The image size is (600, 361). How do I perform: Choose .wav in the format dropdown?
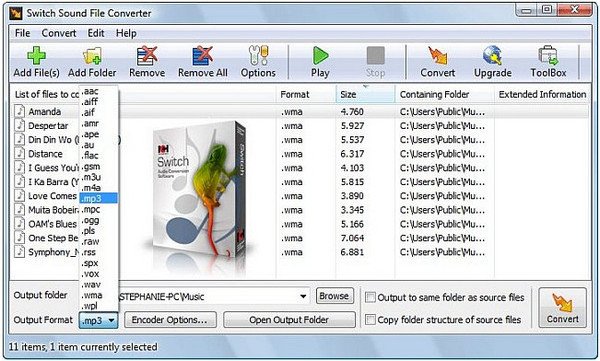[99, 284]
